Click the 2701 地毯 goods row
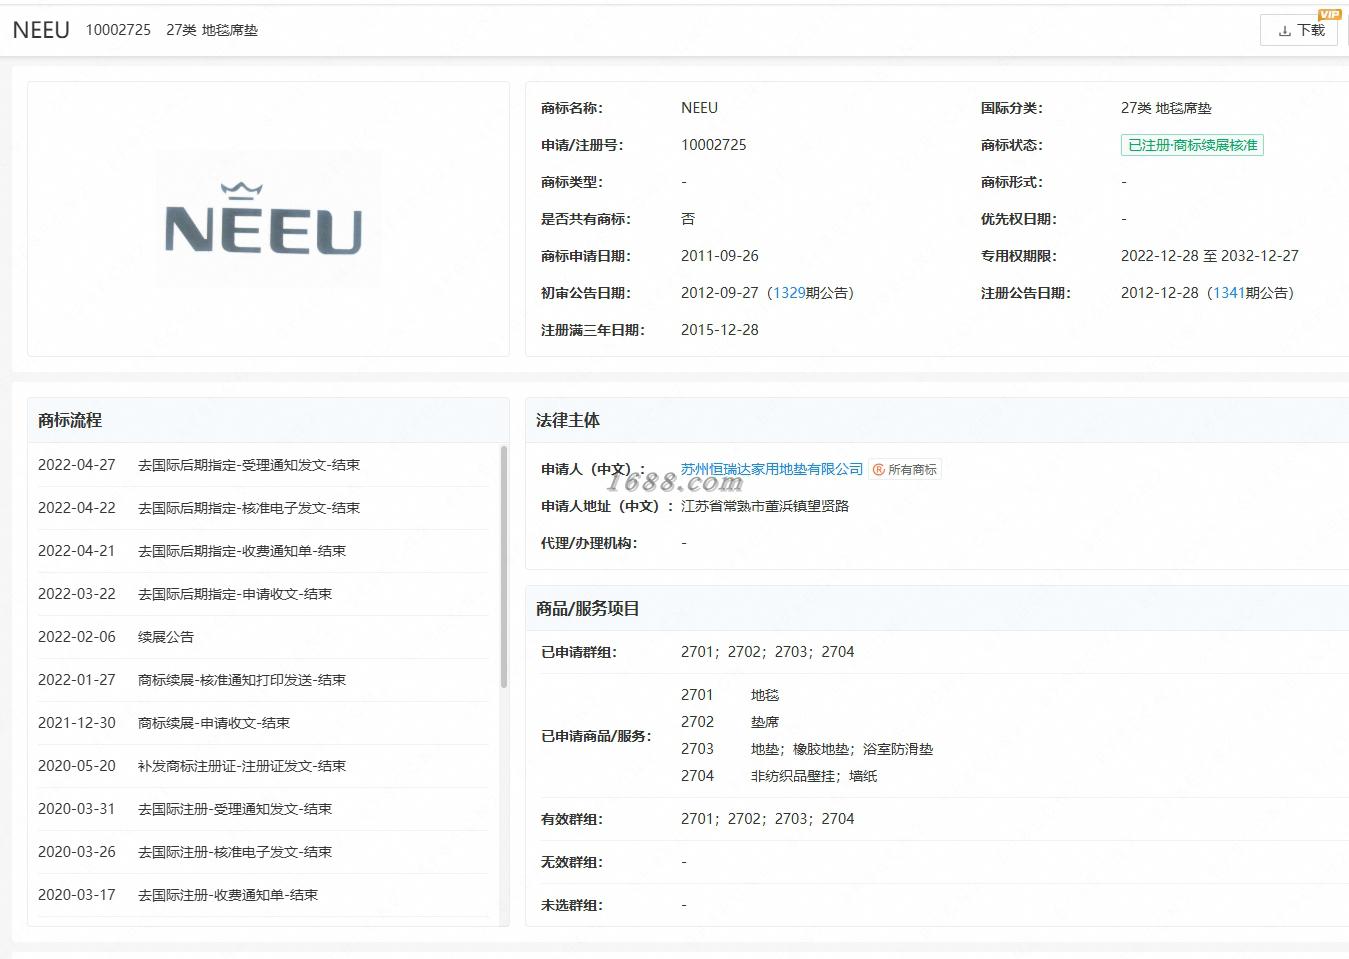This screenshot has height=959, width=1349. [730, 695]
